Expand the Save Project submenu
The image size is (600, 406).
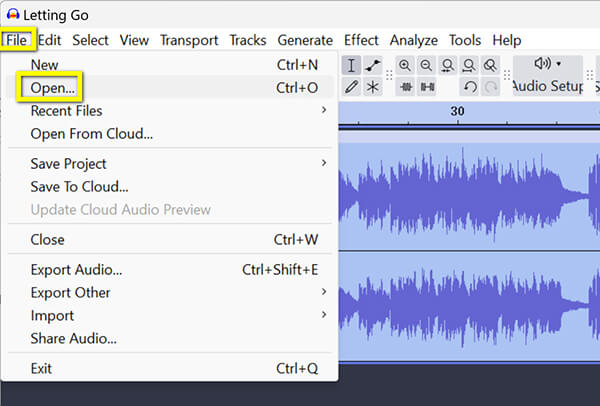pyautogui.click(x=170, y=163)
